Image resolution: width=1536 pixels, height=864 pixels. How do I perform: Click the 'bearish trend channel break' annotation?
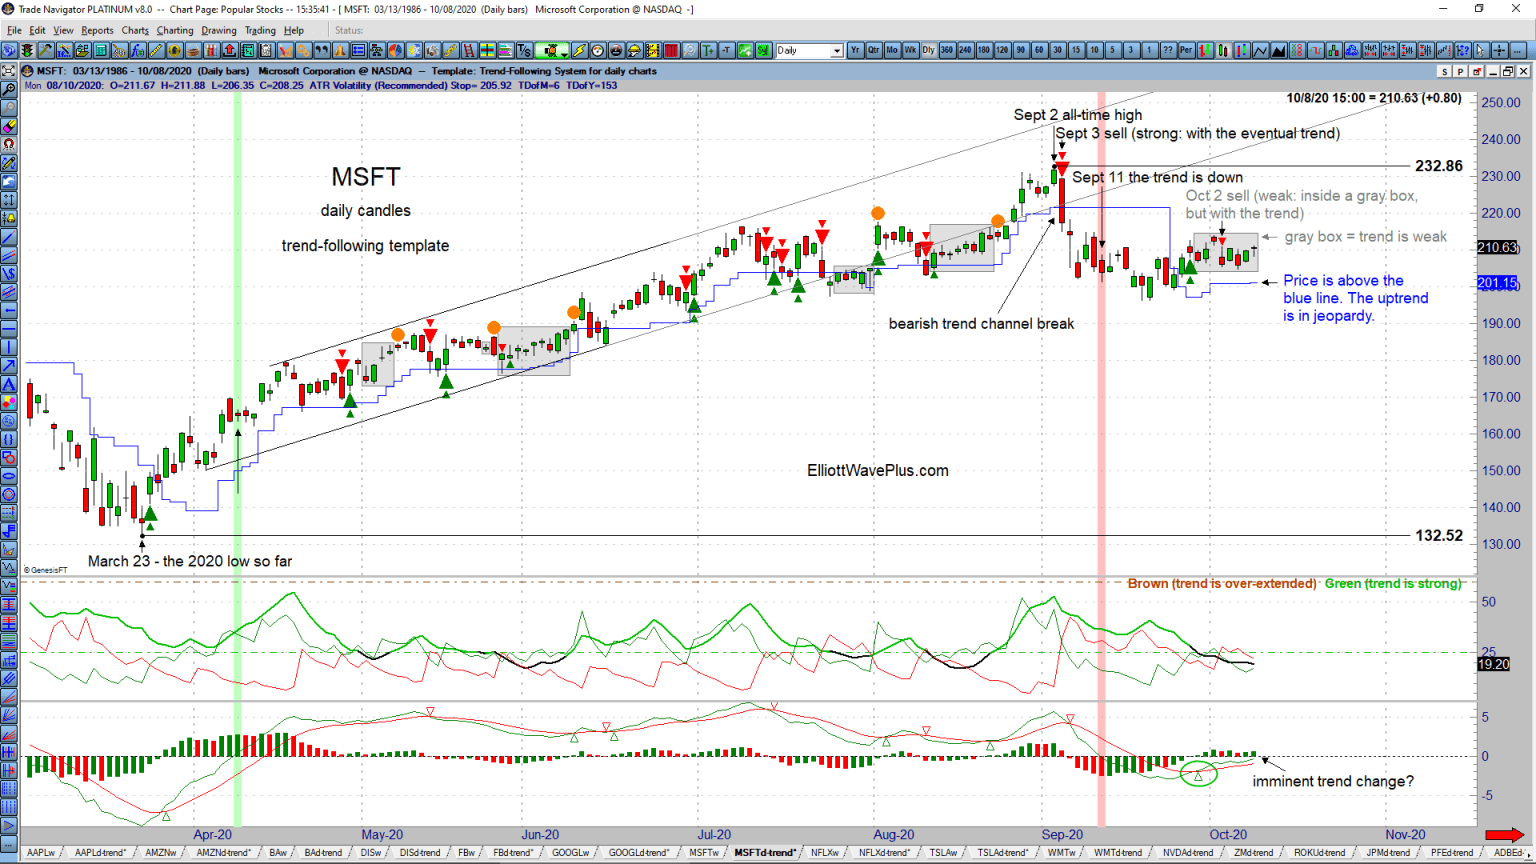click(981, 323)
